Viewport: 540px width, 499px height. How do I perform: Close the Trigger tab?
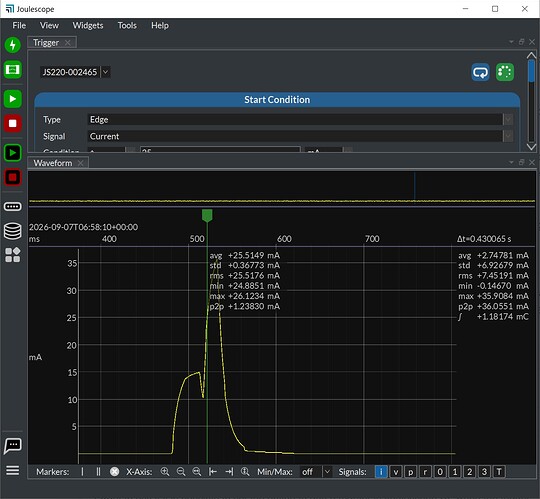pyautogui.click(x=68, y=43)
